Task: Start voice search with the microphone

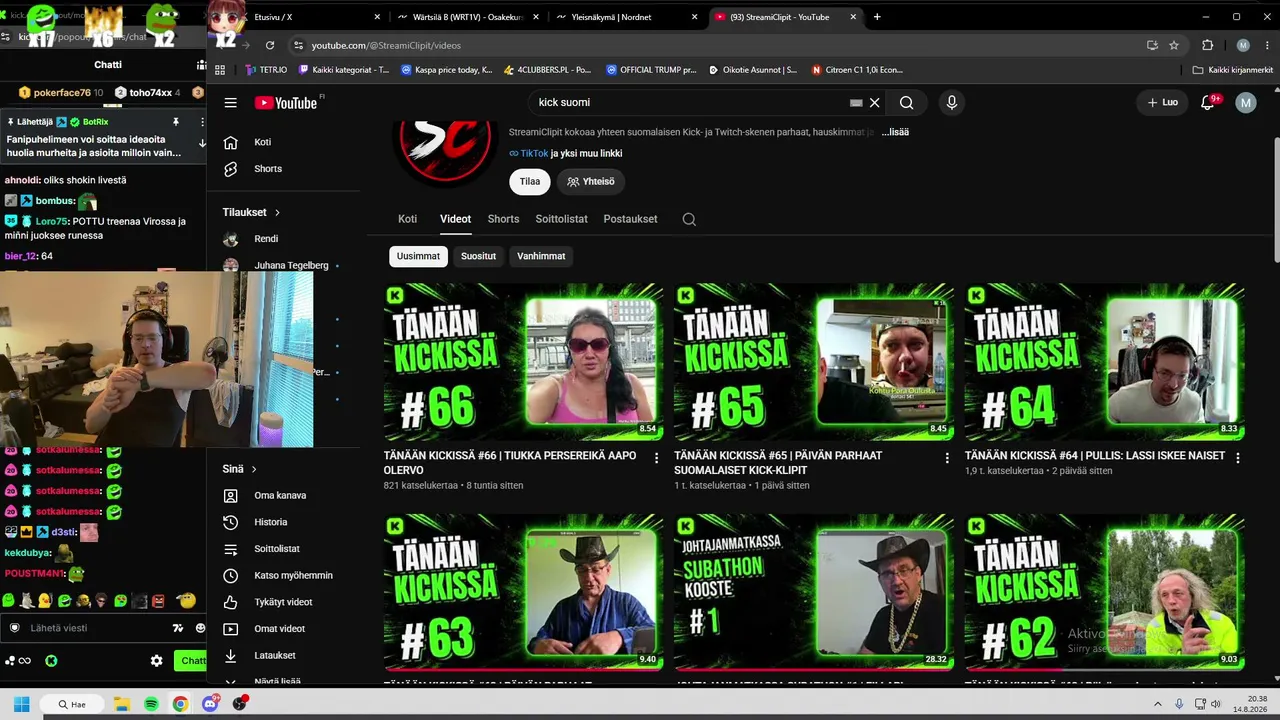Action: [x=951, y=103]
